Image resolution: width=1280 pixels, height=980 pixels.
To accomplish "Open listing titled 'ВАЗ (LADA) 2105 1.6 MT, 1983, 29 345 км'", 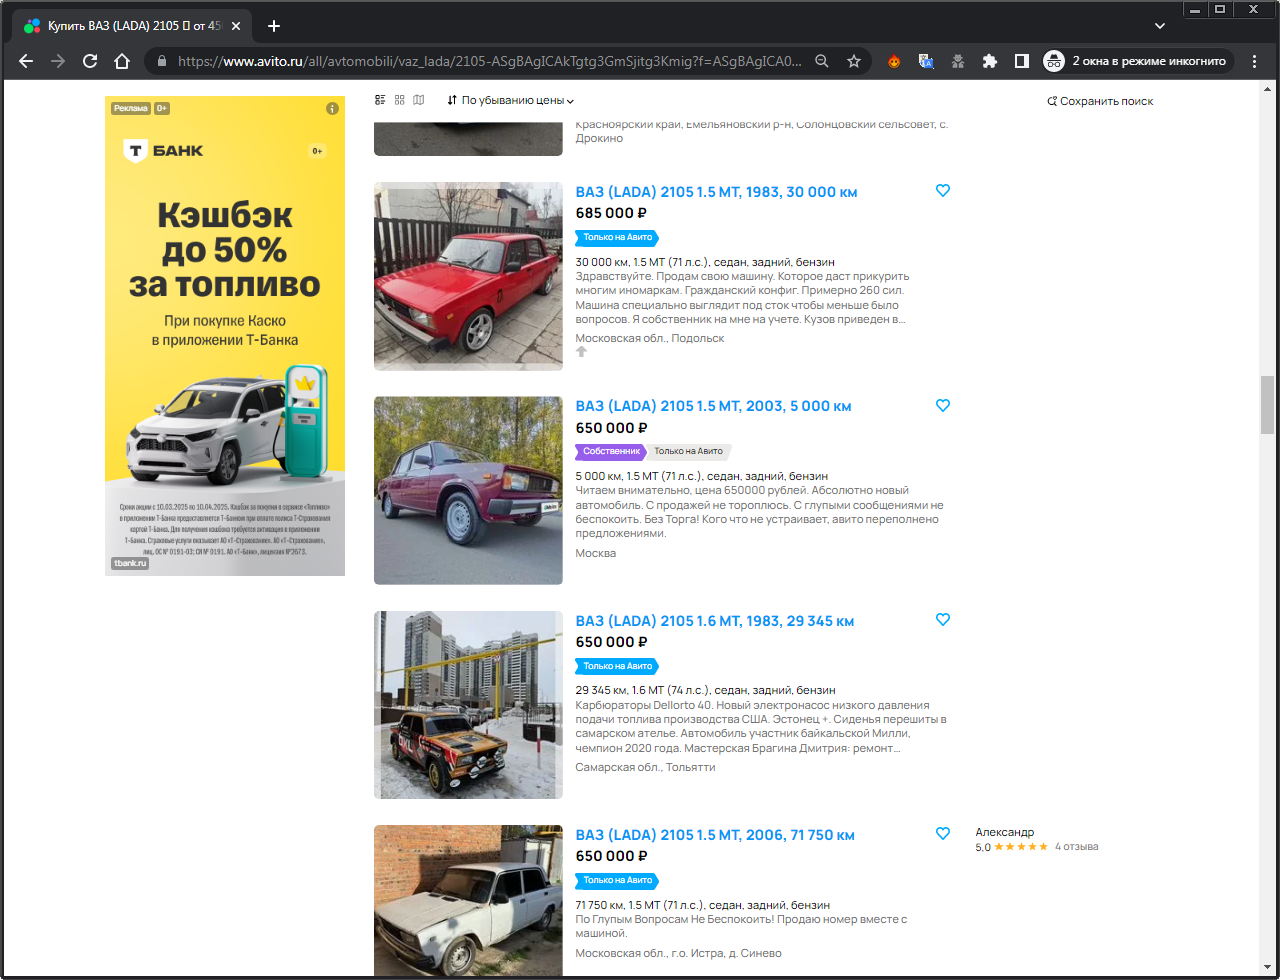I will tap(715, 621).
